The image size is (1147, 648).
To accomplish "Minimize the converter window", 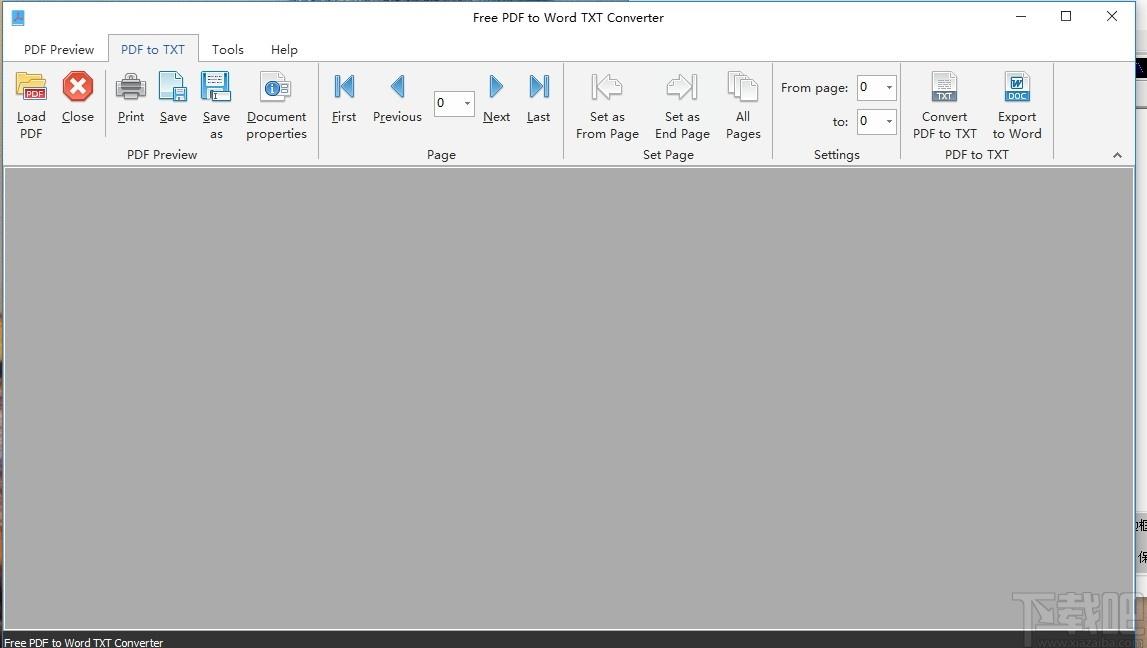I will tap(1021, 17).
